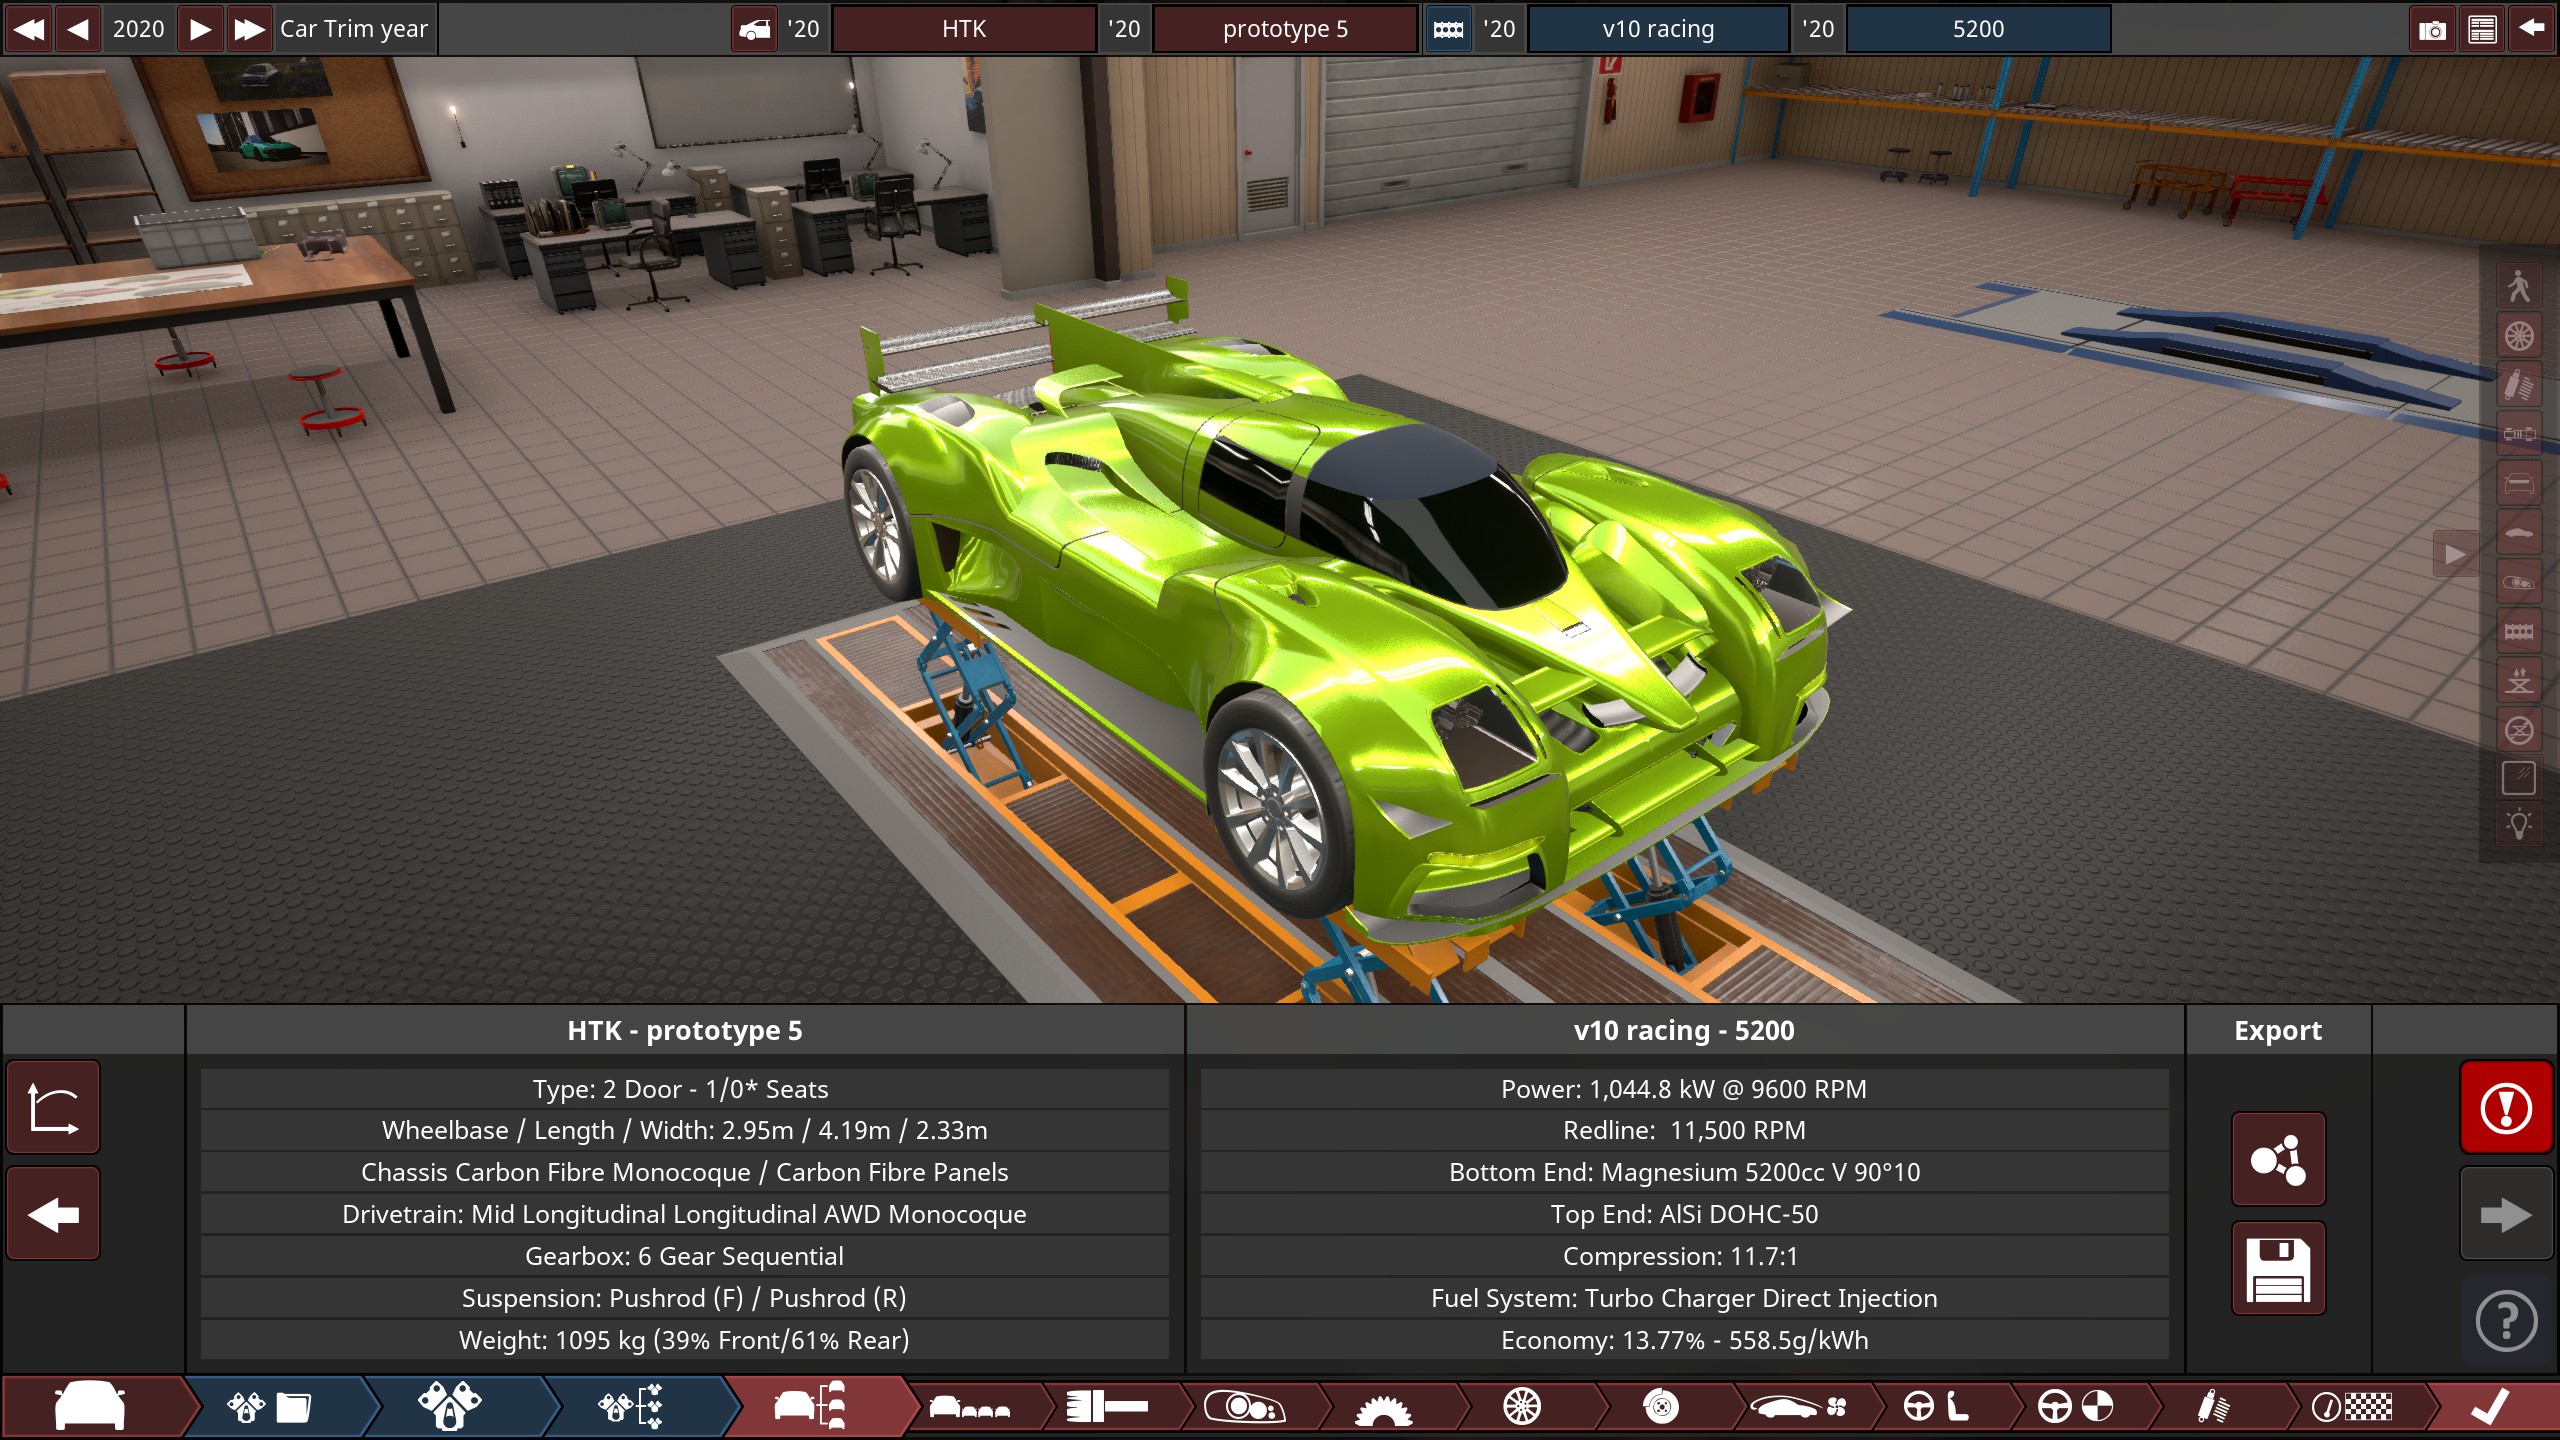Toggle the car lift raise/lower
The image size is (2560, 1440).
(2519, 680)
